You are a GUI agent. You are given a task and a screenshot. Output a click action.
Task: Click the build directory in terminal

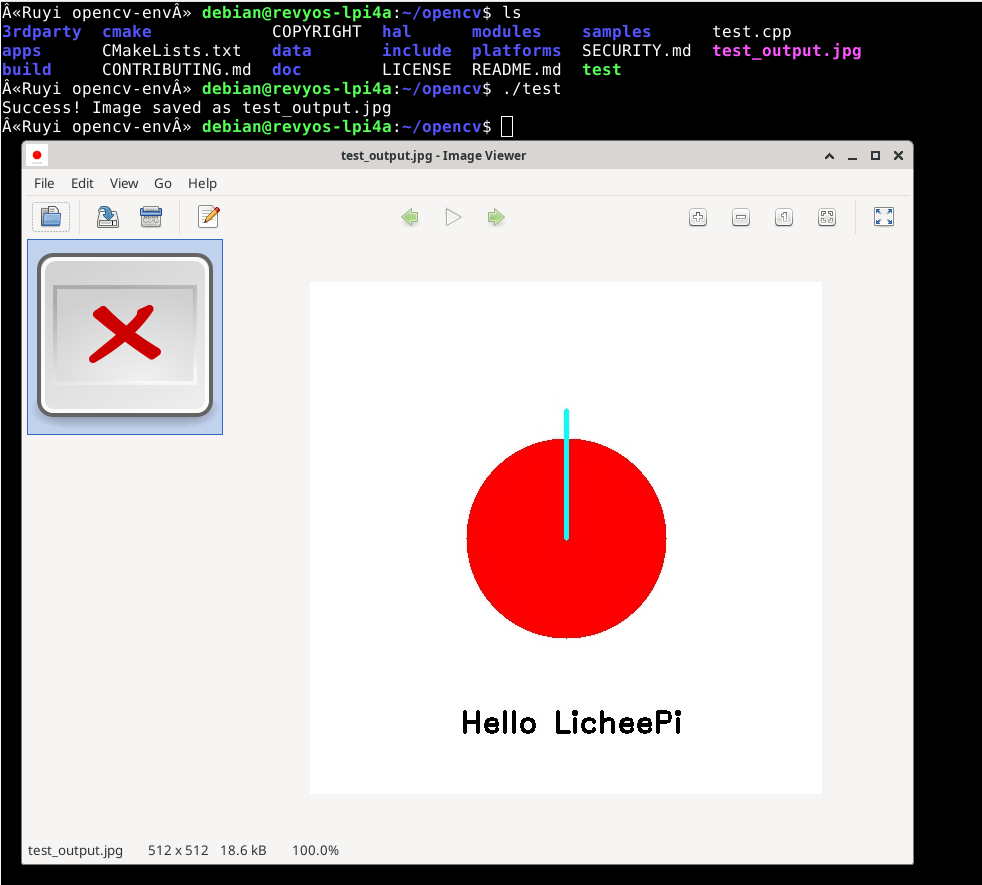pos(26,70)
